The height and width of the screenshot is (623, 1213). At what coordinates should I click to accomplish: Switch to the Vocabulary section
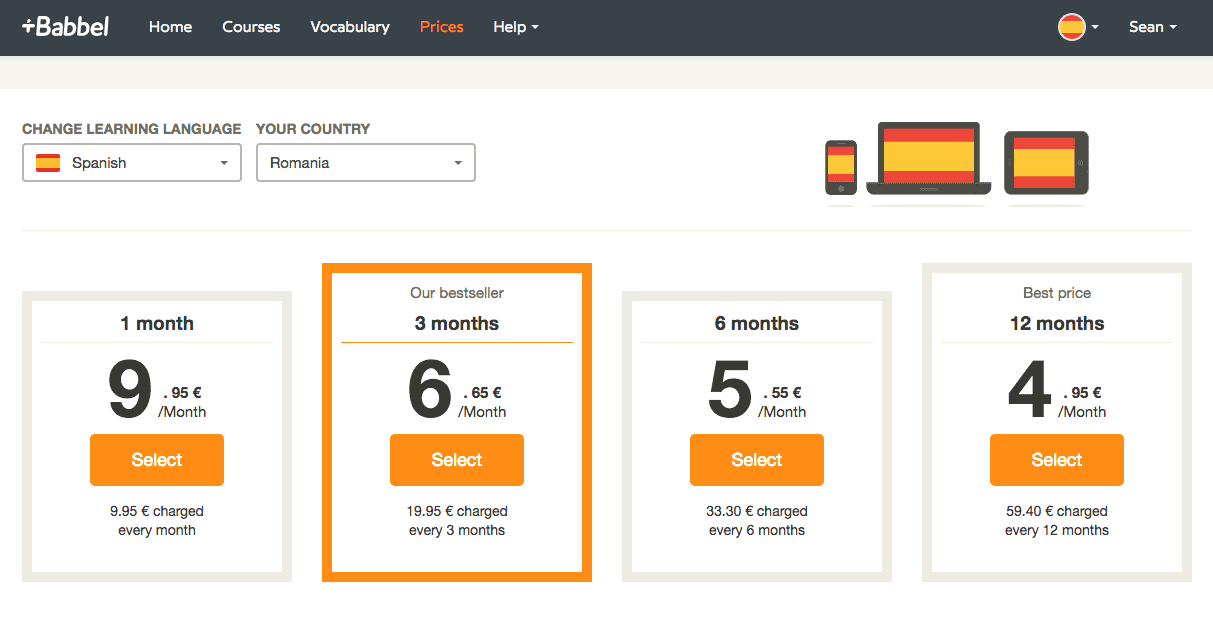(349, 27)
